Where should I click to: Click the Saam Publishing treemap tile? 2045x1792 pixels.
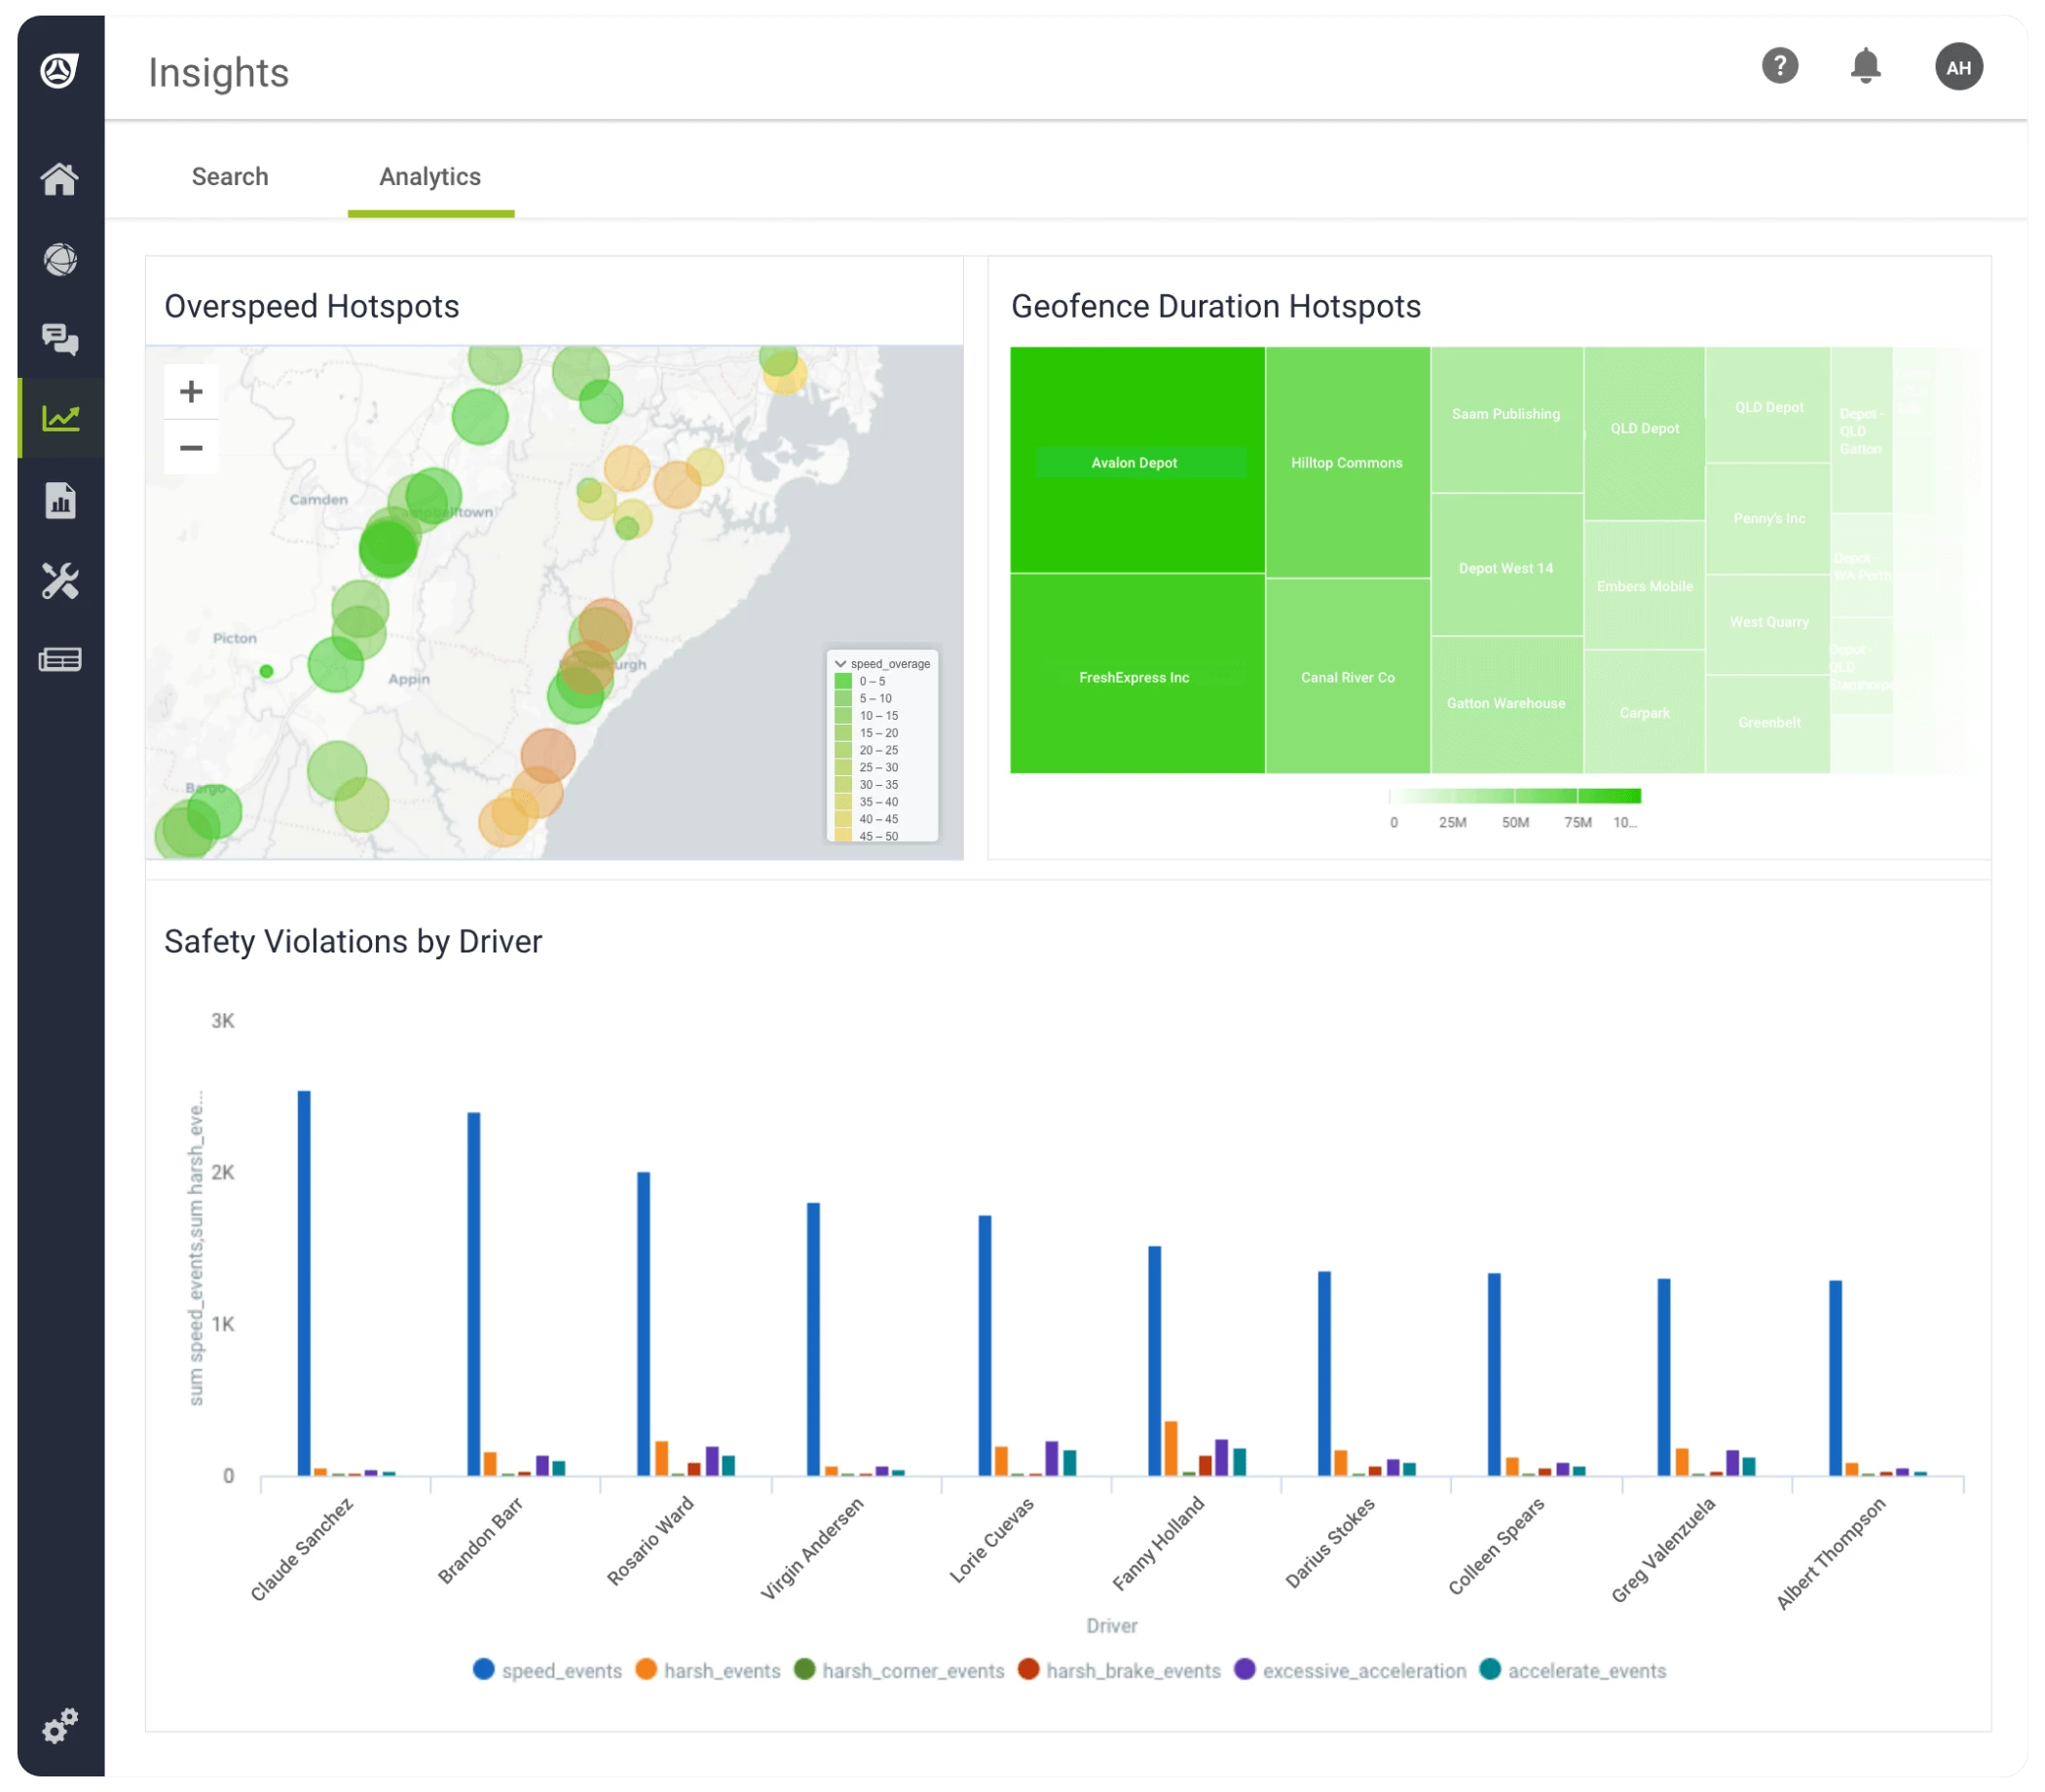click(1506, 420)
